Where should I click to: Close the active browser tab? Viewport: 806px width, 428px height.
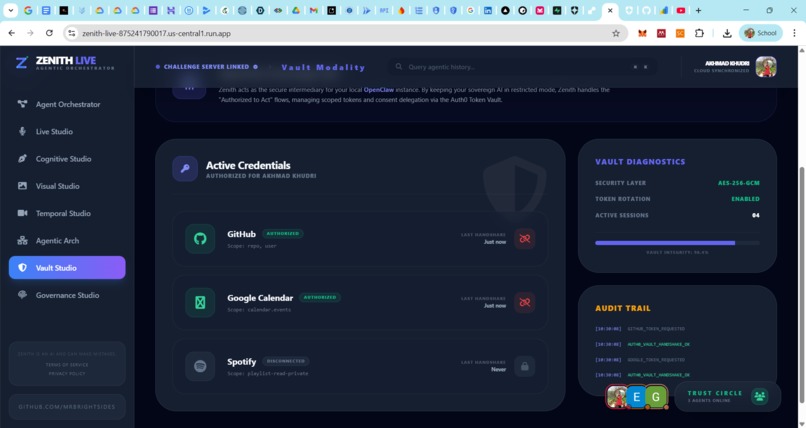click(x=610, y=10)
